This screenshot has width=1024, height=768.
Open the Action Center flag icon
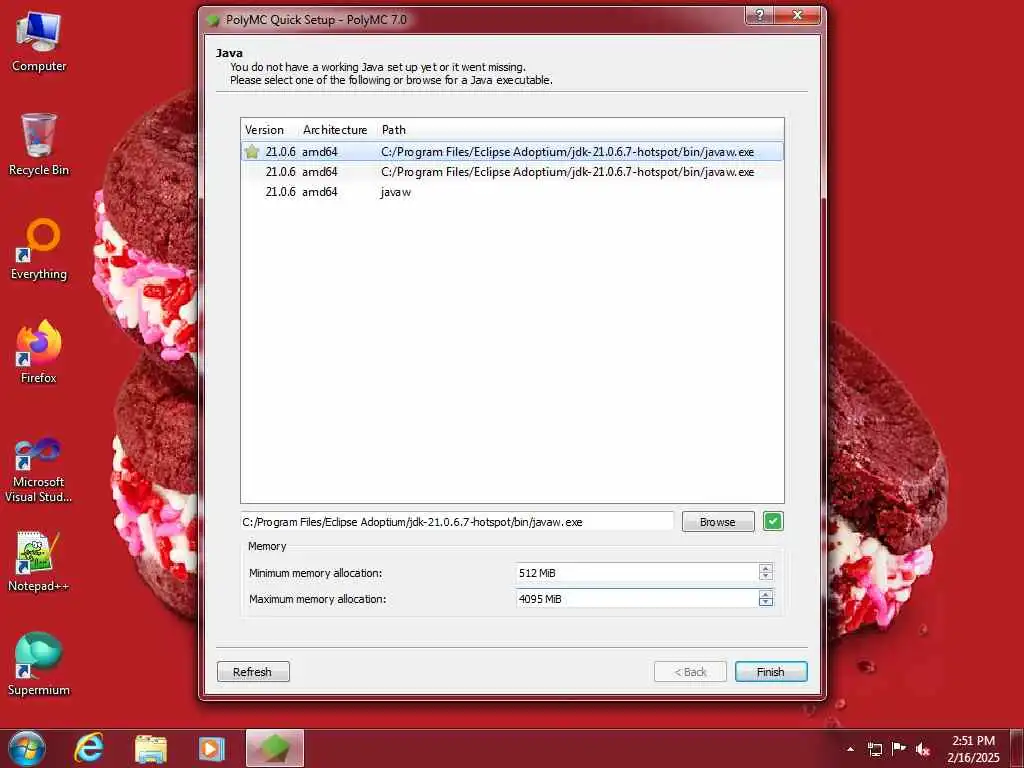(x=899, y=748)
